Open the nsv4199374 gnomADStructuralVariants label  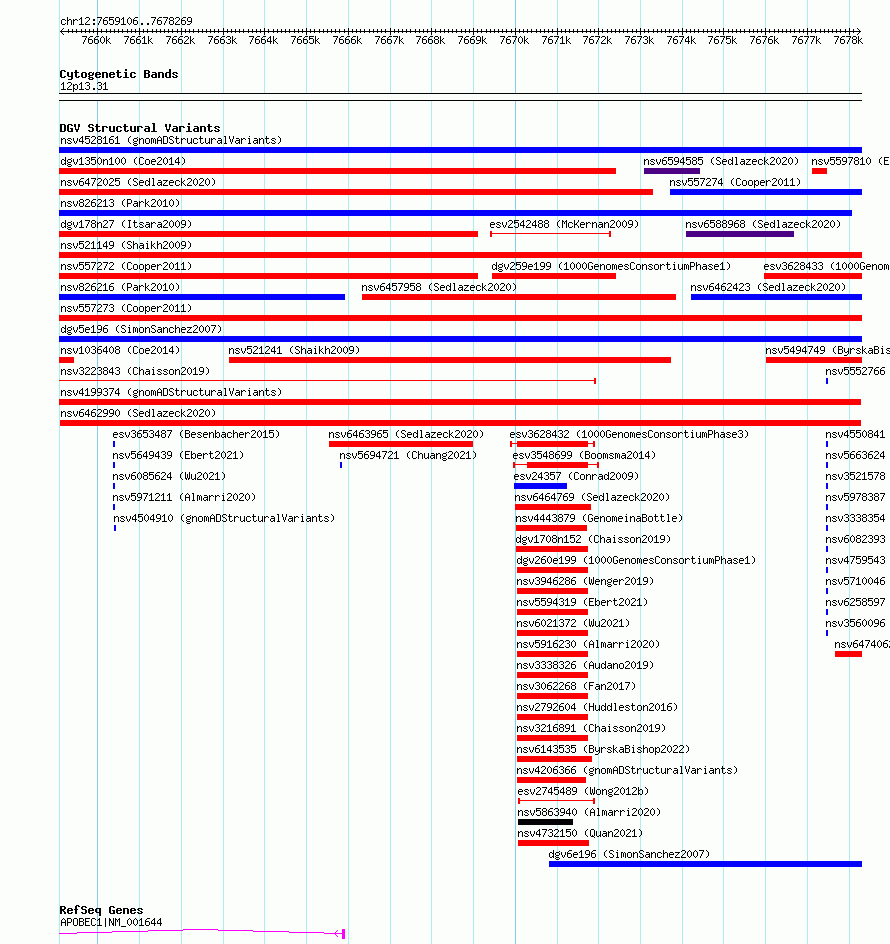pyautogui.click(x=171, y=393)
